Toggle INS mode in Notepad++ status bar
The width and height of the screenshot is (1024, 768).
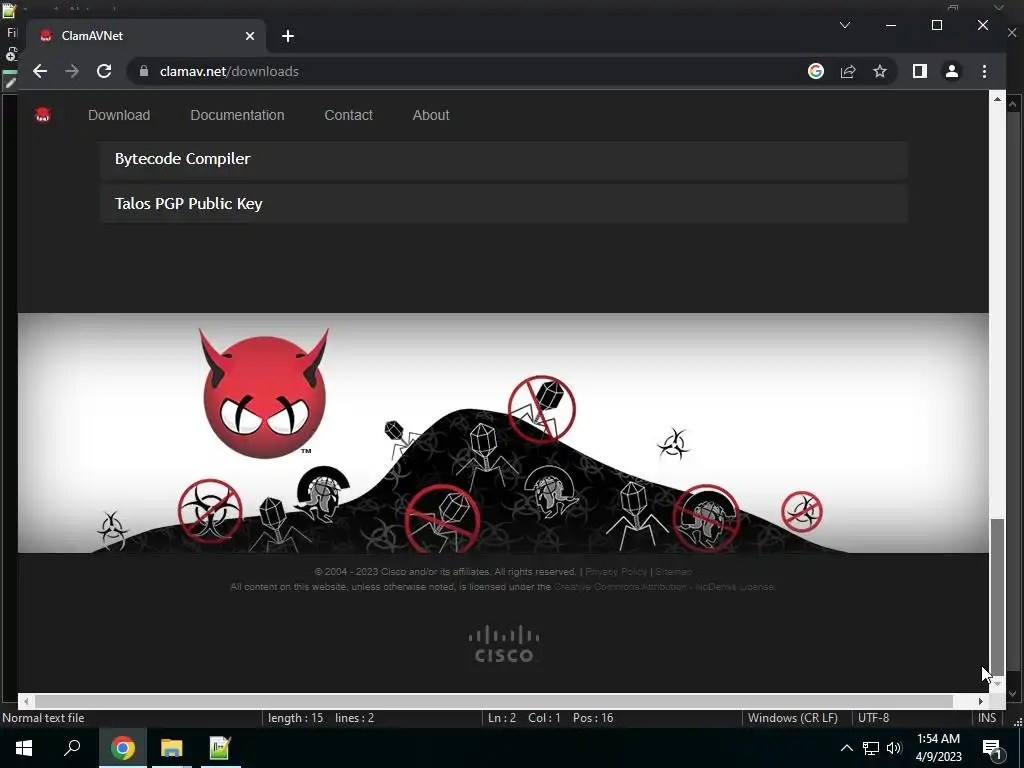tap(987, 718)
